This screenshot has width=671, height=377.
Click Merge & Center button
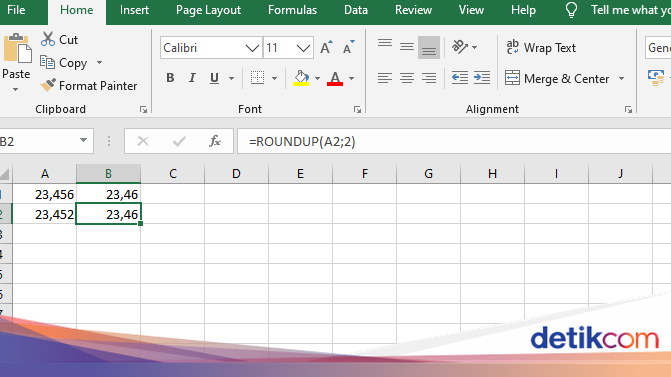click(557, 79)
